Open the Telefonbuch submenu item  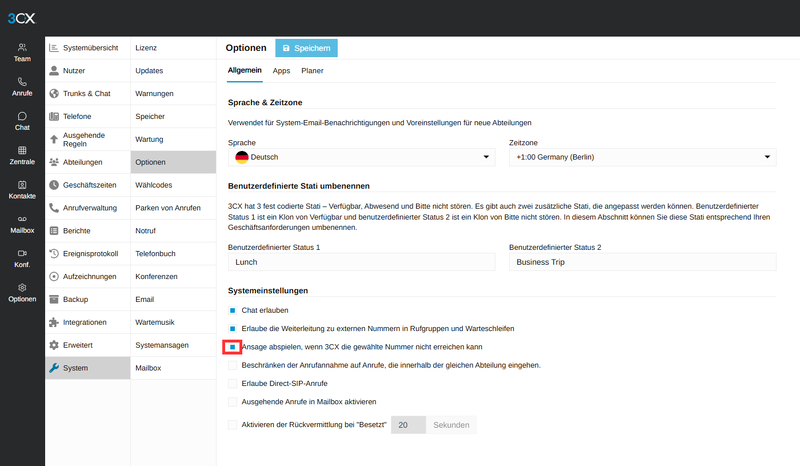tap(173, 254)
